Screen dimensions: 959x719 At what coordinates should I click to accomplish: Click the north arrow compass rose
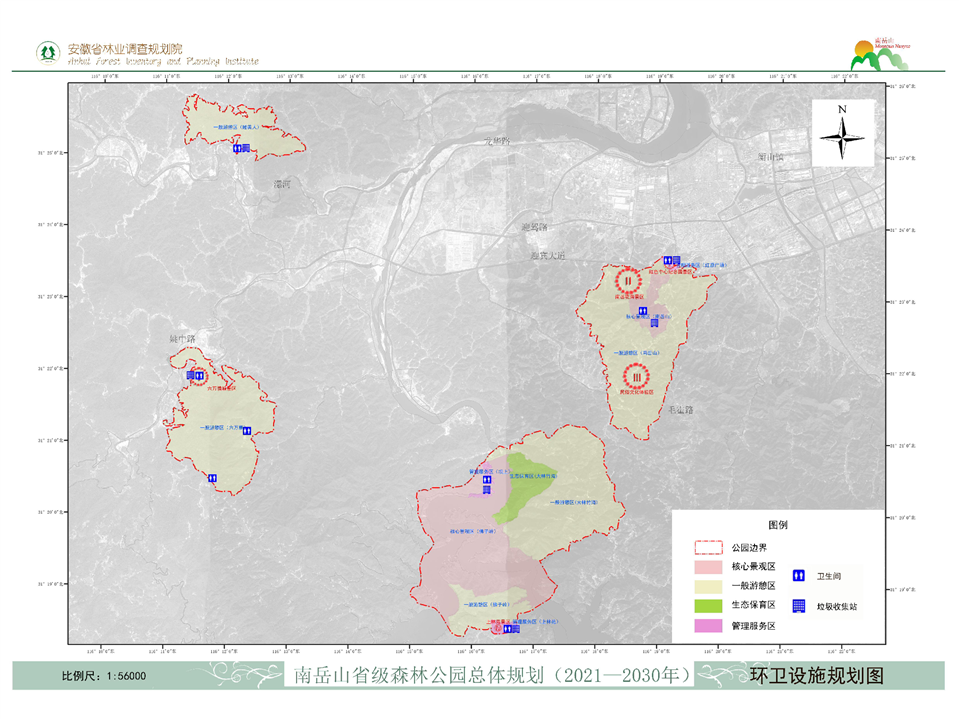(843, 132)
